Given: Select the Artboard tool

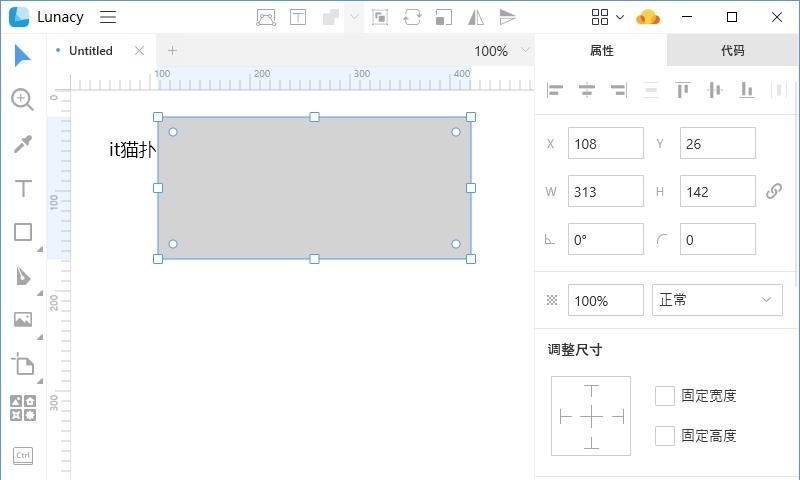Looking at the screenshot, I should click(22, 364).
